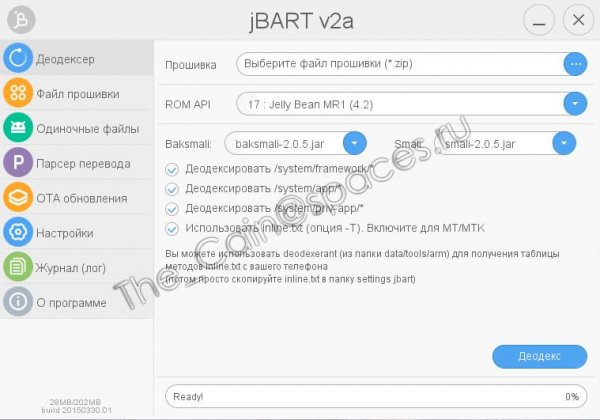The height and width of the screenshot is (420, 600).
Task: Select OTA обновления menu item
Action: pyautogui.click(x=77, y=197)
